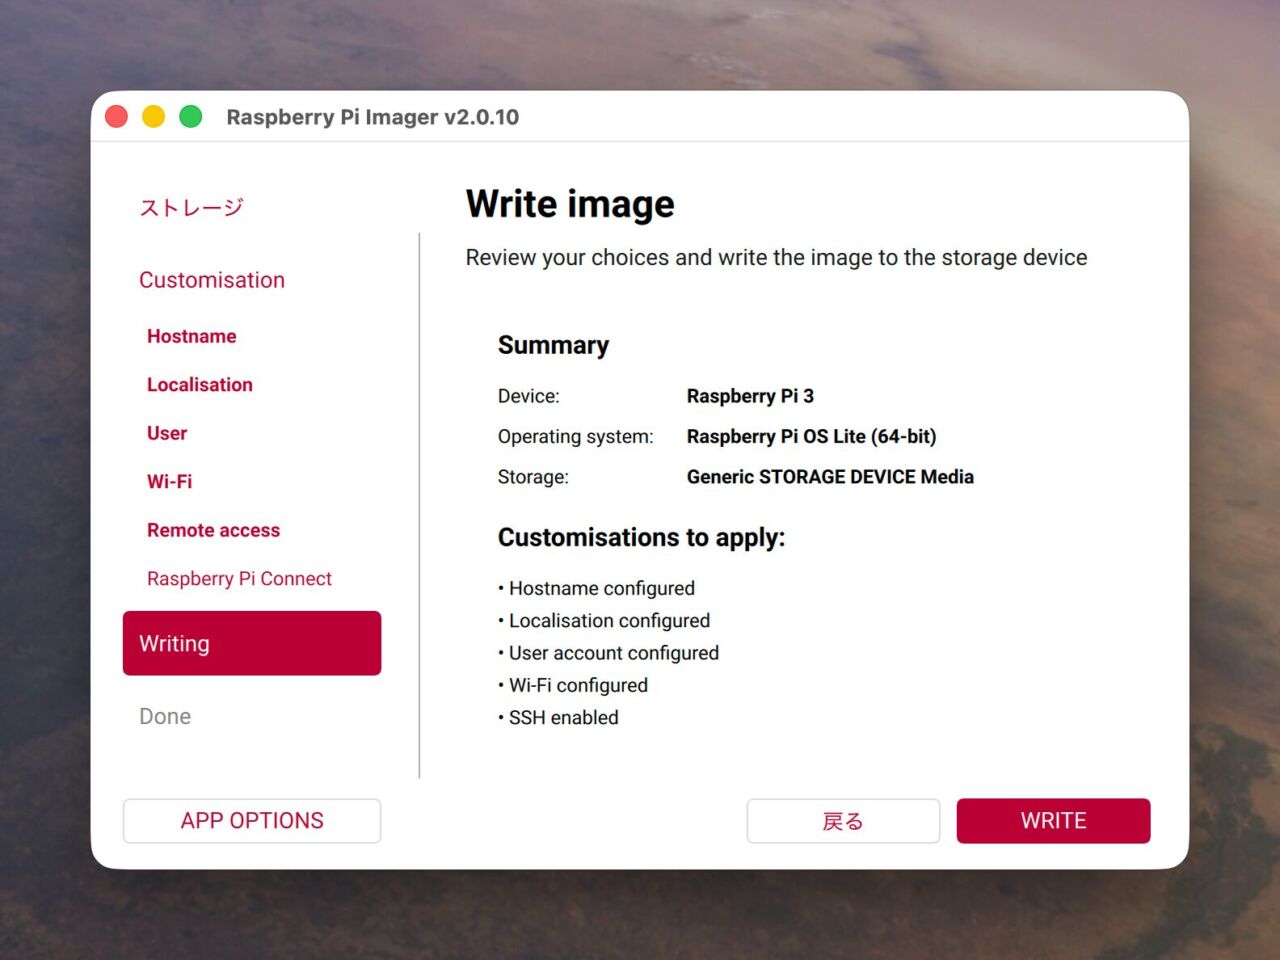Click 'Raspberry Pi OS Lite (64-bit)' text

coord(812,437)
